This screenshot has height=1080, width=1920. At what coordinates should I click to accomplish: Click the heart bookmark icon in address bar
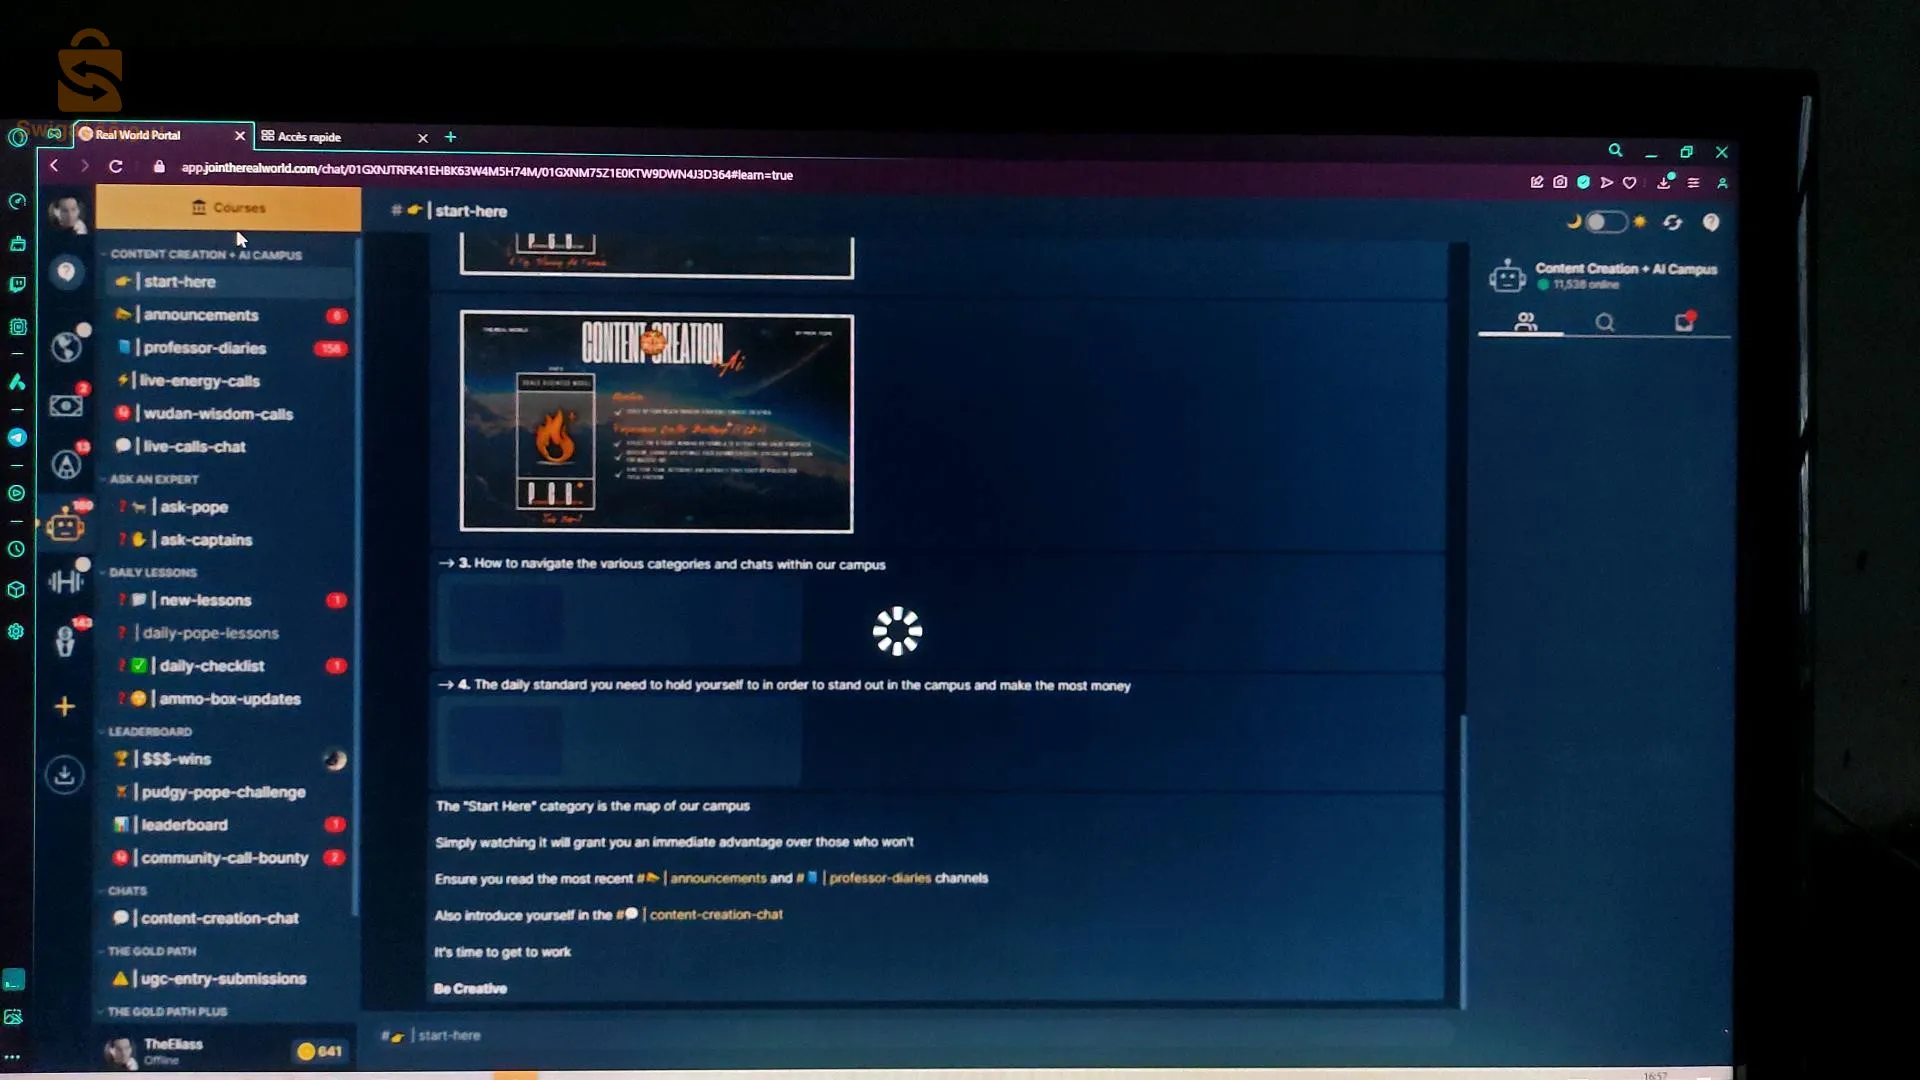[1630, 182]
